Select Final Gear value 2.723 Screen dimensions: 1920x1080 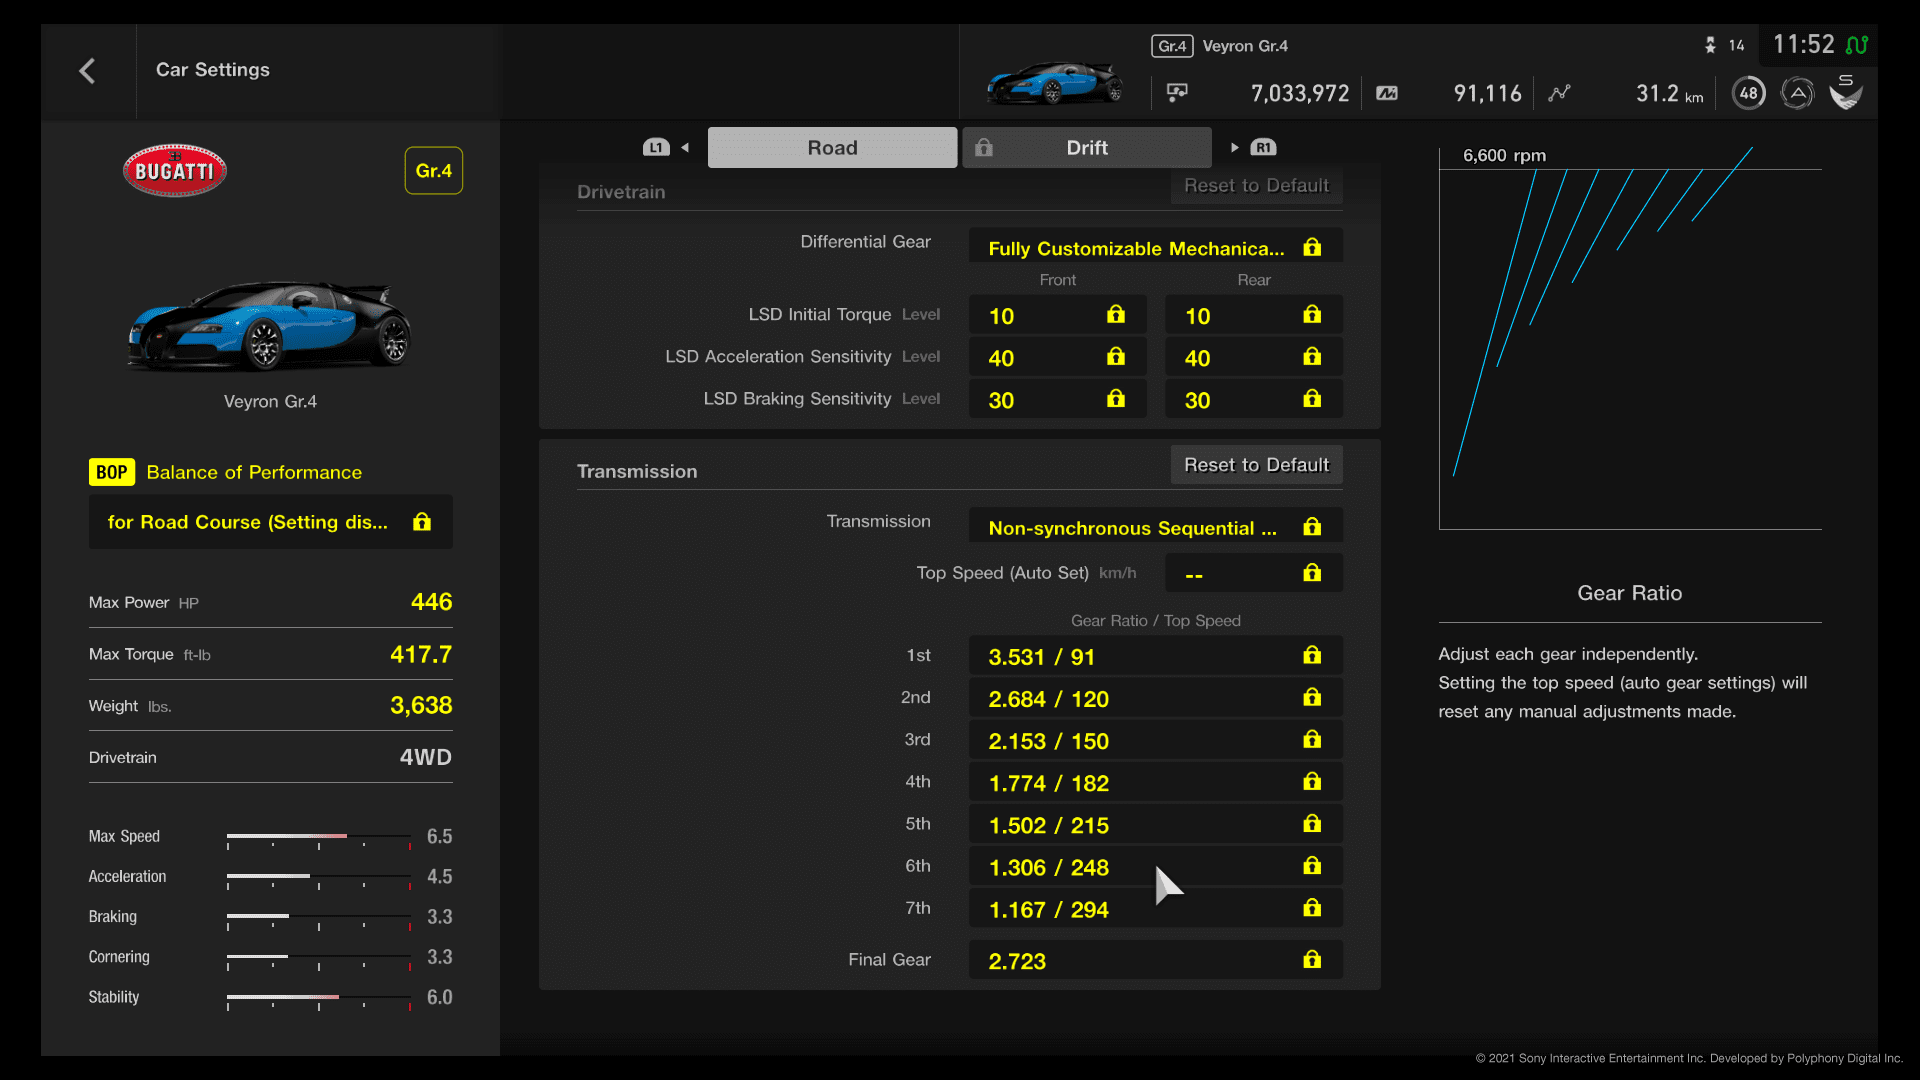coord(1155,960)
